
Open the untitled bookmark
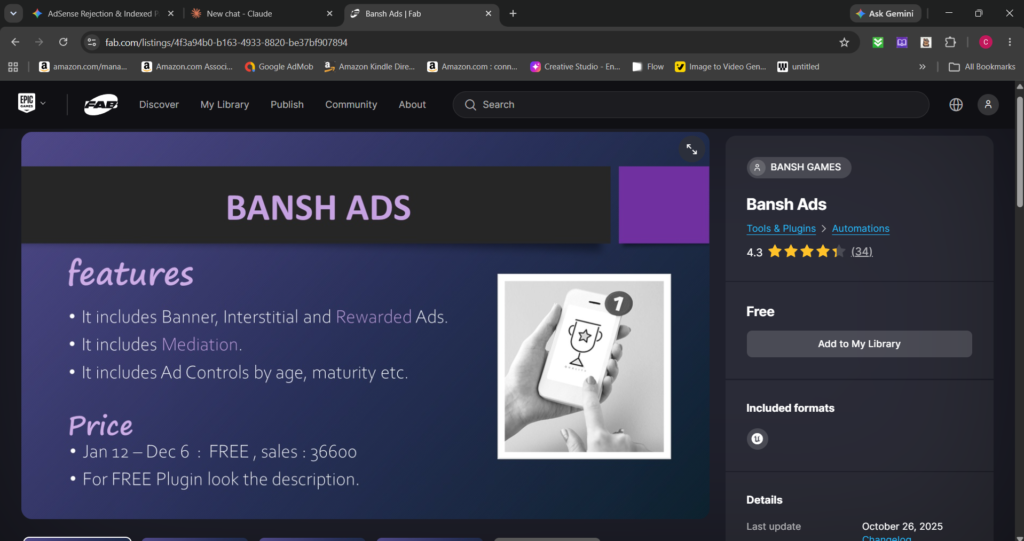(x=798, y=67)
